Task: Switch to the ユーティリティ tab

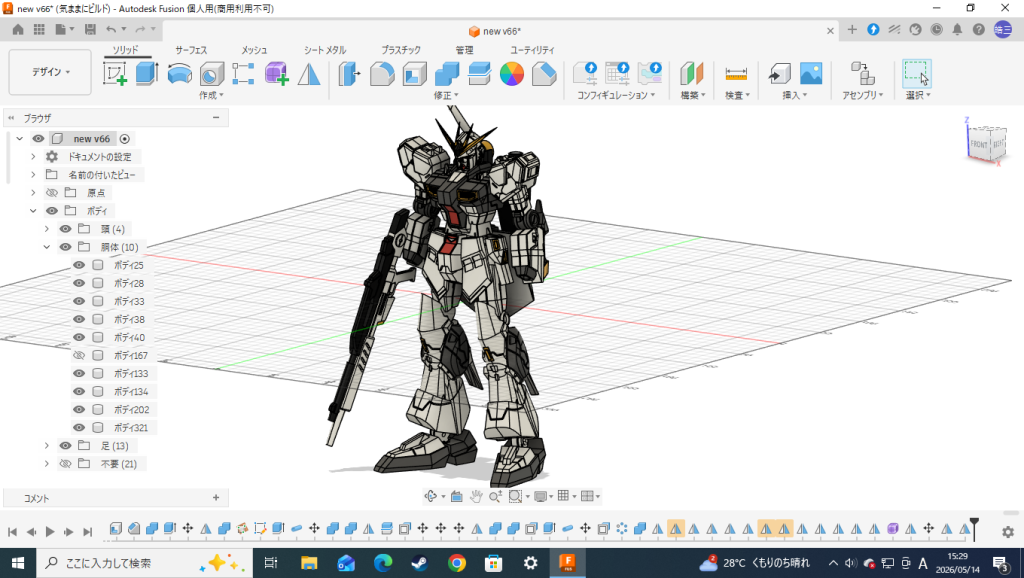Action: click(x=532, y=50)
